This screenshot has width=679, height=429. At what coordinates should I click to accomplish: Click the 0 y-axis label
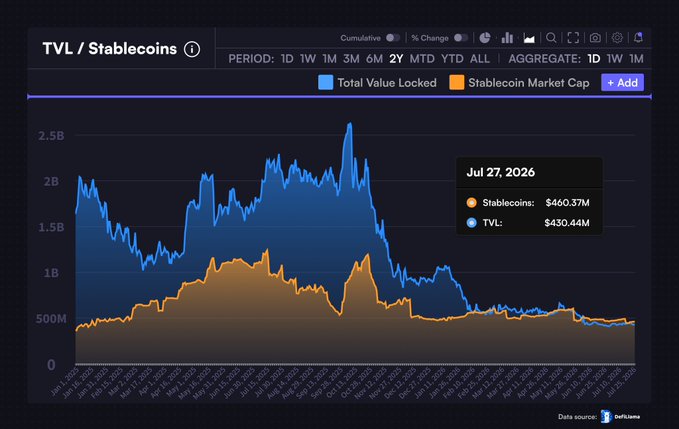[52, 365]
